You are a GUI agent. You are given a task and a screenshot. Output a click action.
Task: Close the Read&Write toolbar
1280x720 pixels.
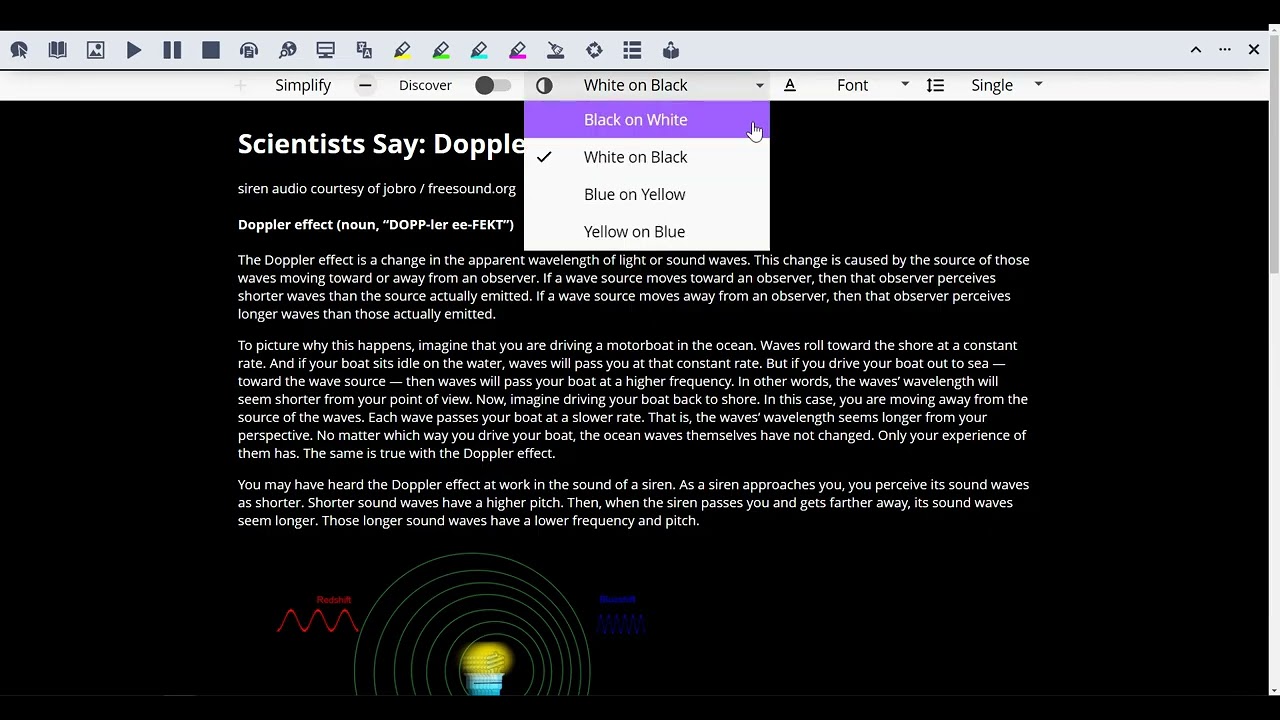coord(1254,49)
